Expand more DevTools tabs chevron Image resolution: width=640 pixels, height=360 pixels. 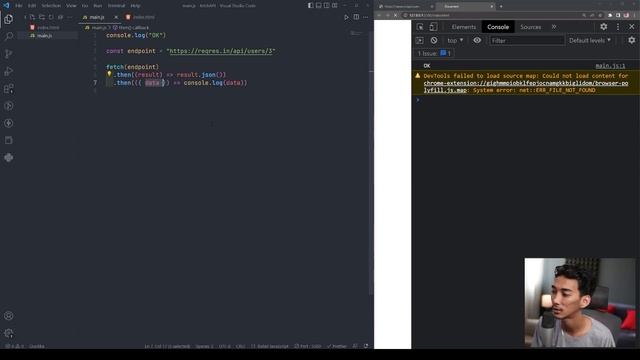[554, 27]
